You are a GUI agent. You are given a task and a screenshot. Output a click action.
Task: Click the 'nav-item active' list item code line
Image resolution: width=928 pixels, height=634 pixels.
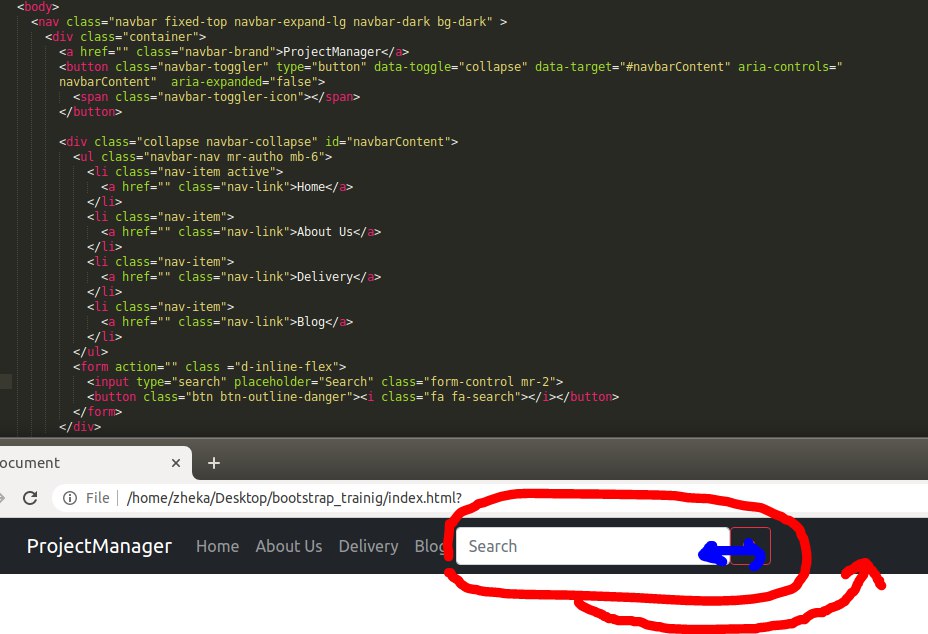(x=185, y=172)
